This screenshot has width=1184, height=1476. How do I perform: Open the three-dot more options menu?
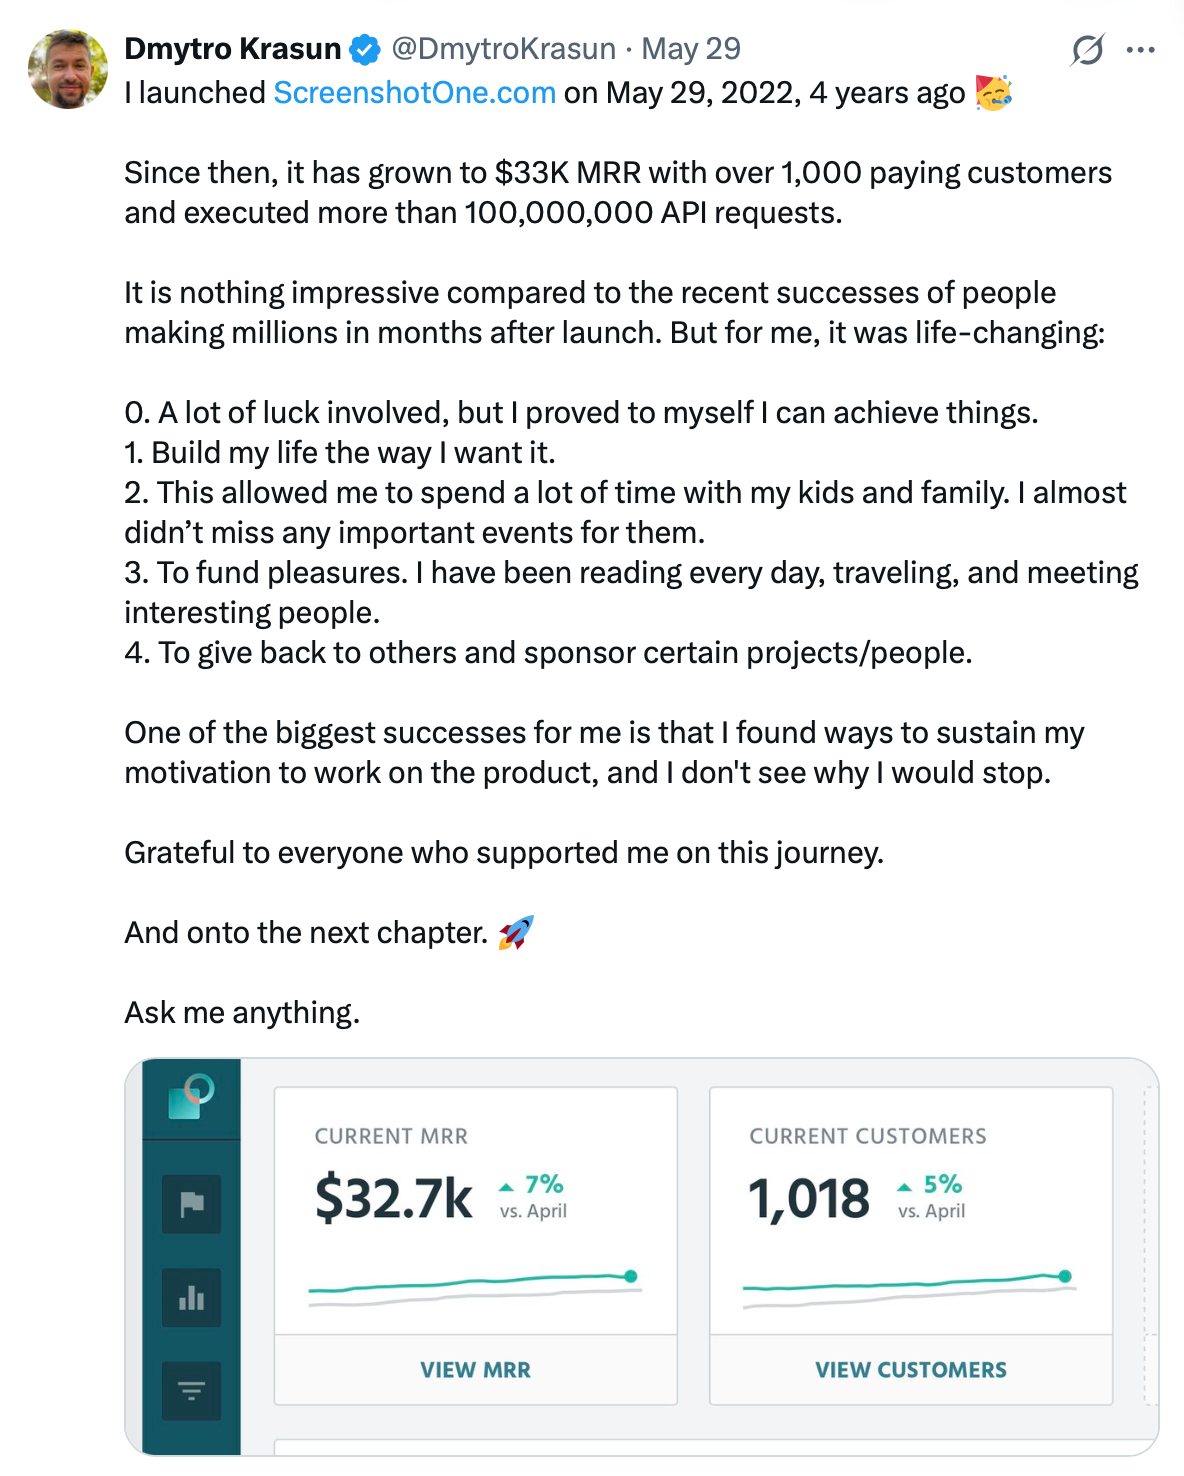(x=1141, y=49)
